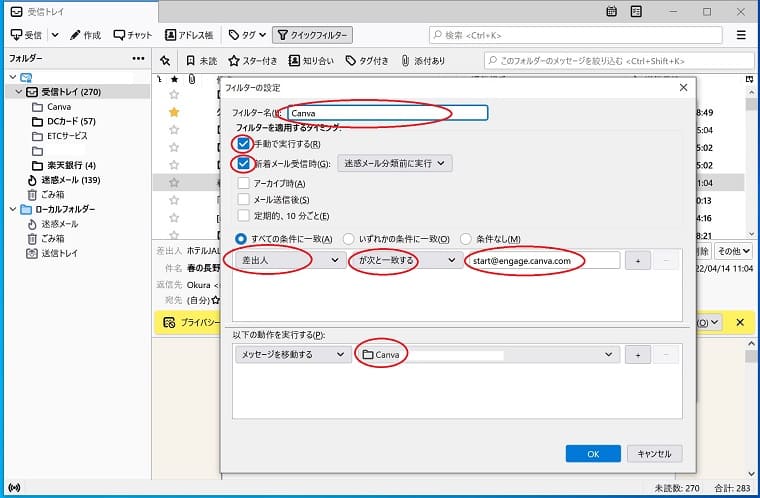Open the 迷惑メール (139) junk folder

coord(70,180)
